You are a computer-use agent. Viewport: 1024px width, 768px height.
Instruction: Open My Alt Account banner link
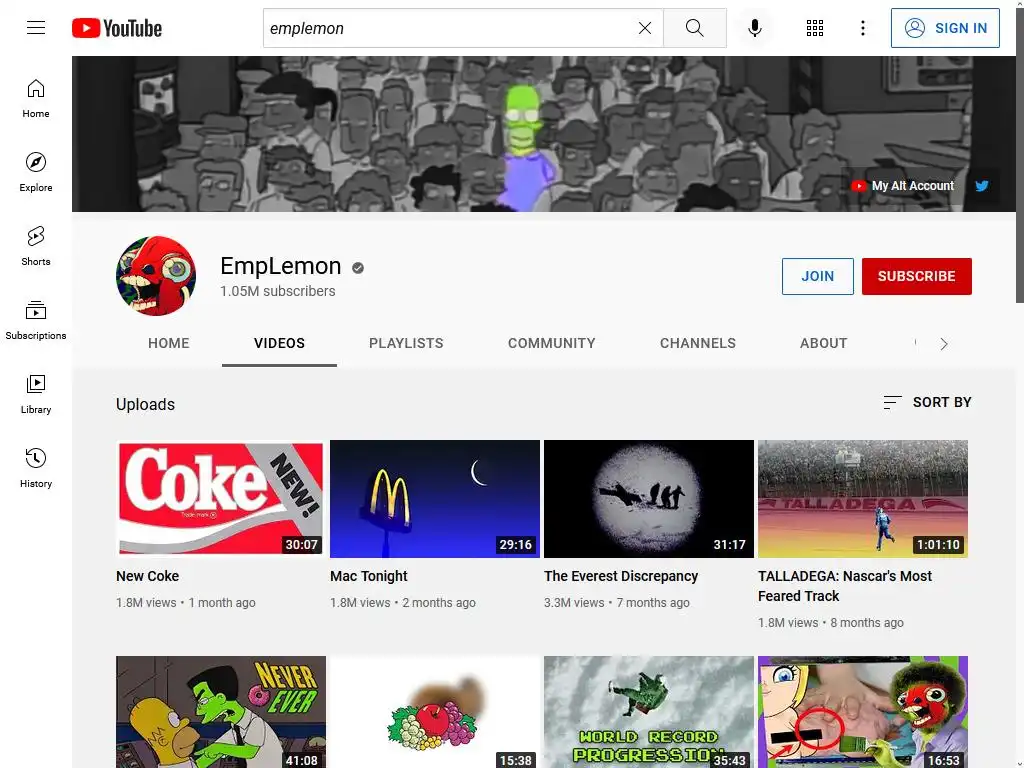coord(903,186)
